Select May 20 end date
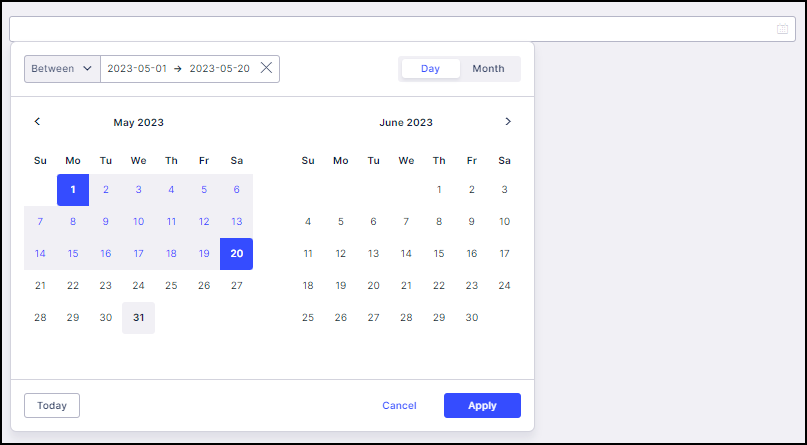 click(x=236, y=254)
